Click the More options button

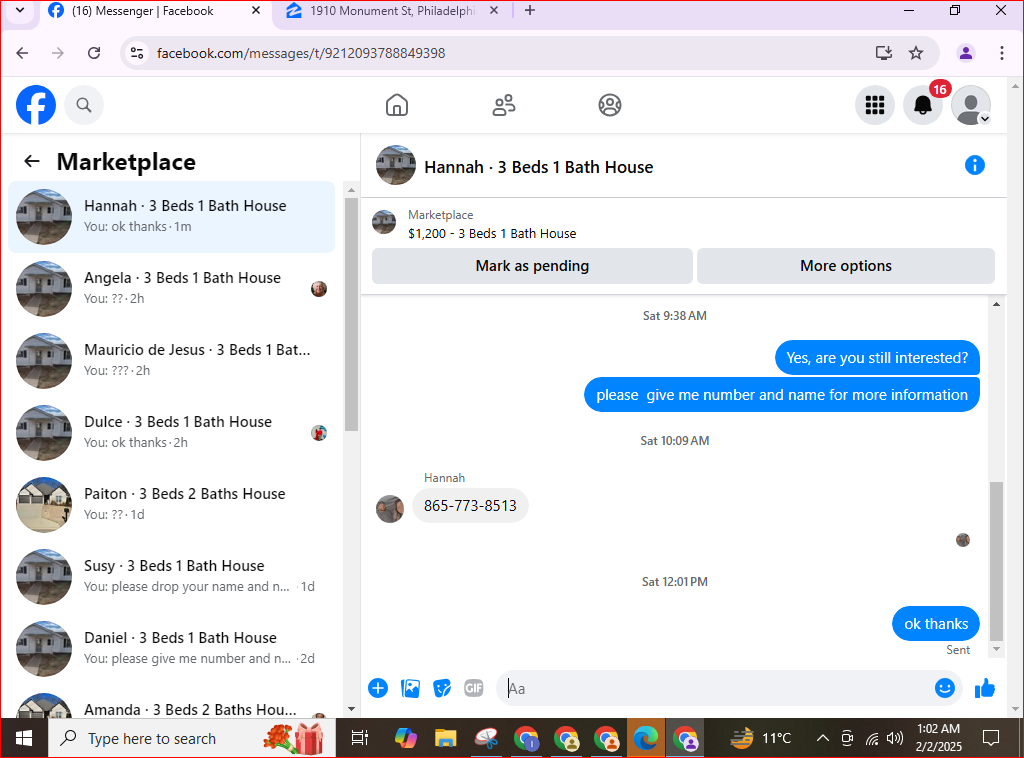[846, 266]
